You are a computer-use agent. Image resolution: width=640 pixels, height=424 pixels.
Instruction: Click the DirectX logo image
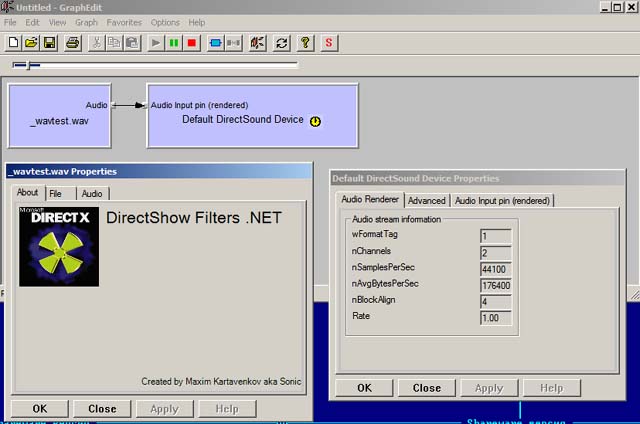[x=59, y=246]
